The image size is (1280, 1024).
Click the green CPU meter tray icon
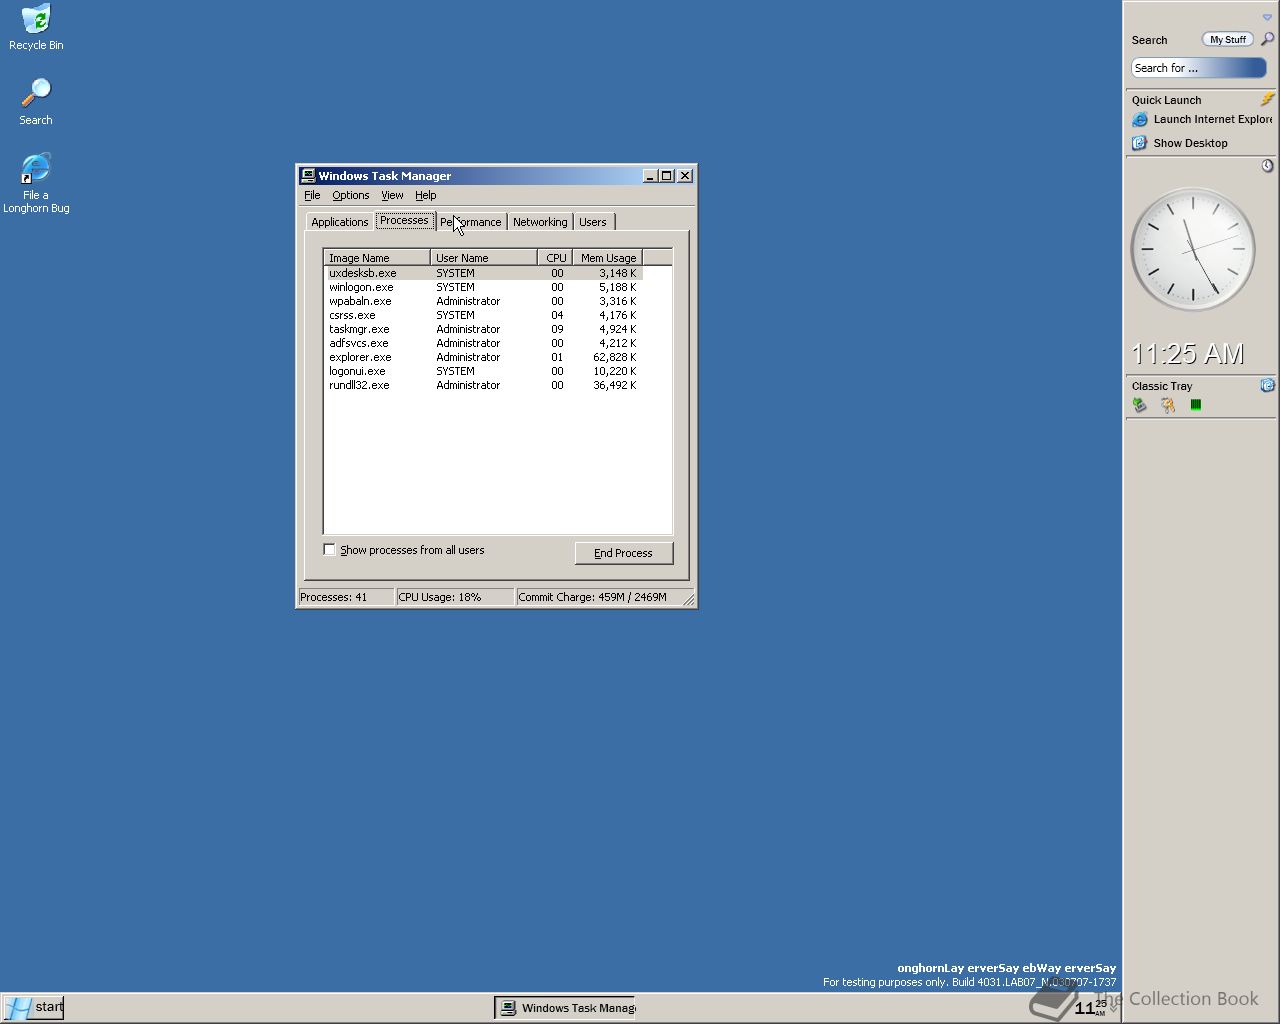[1195, 405]
